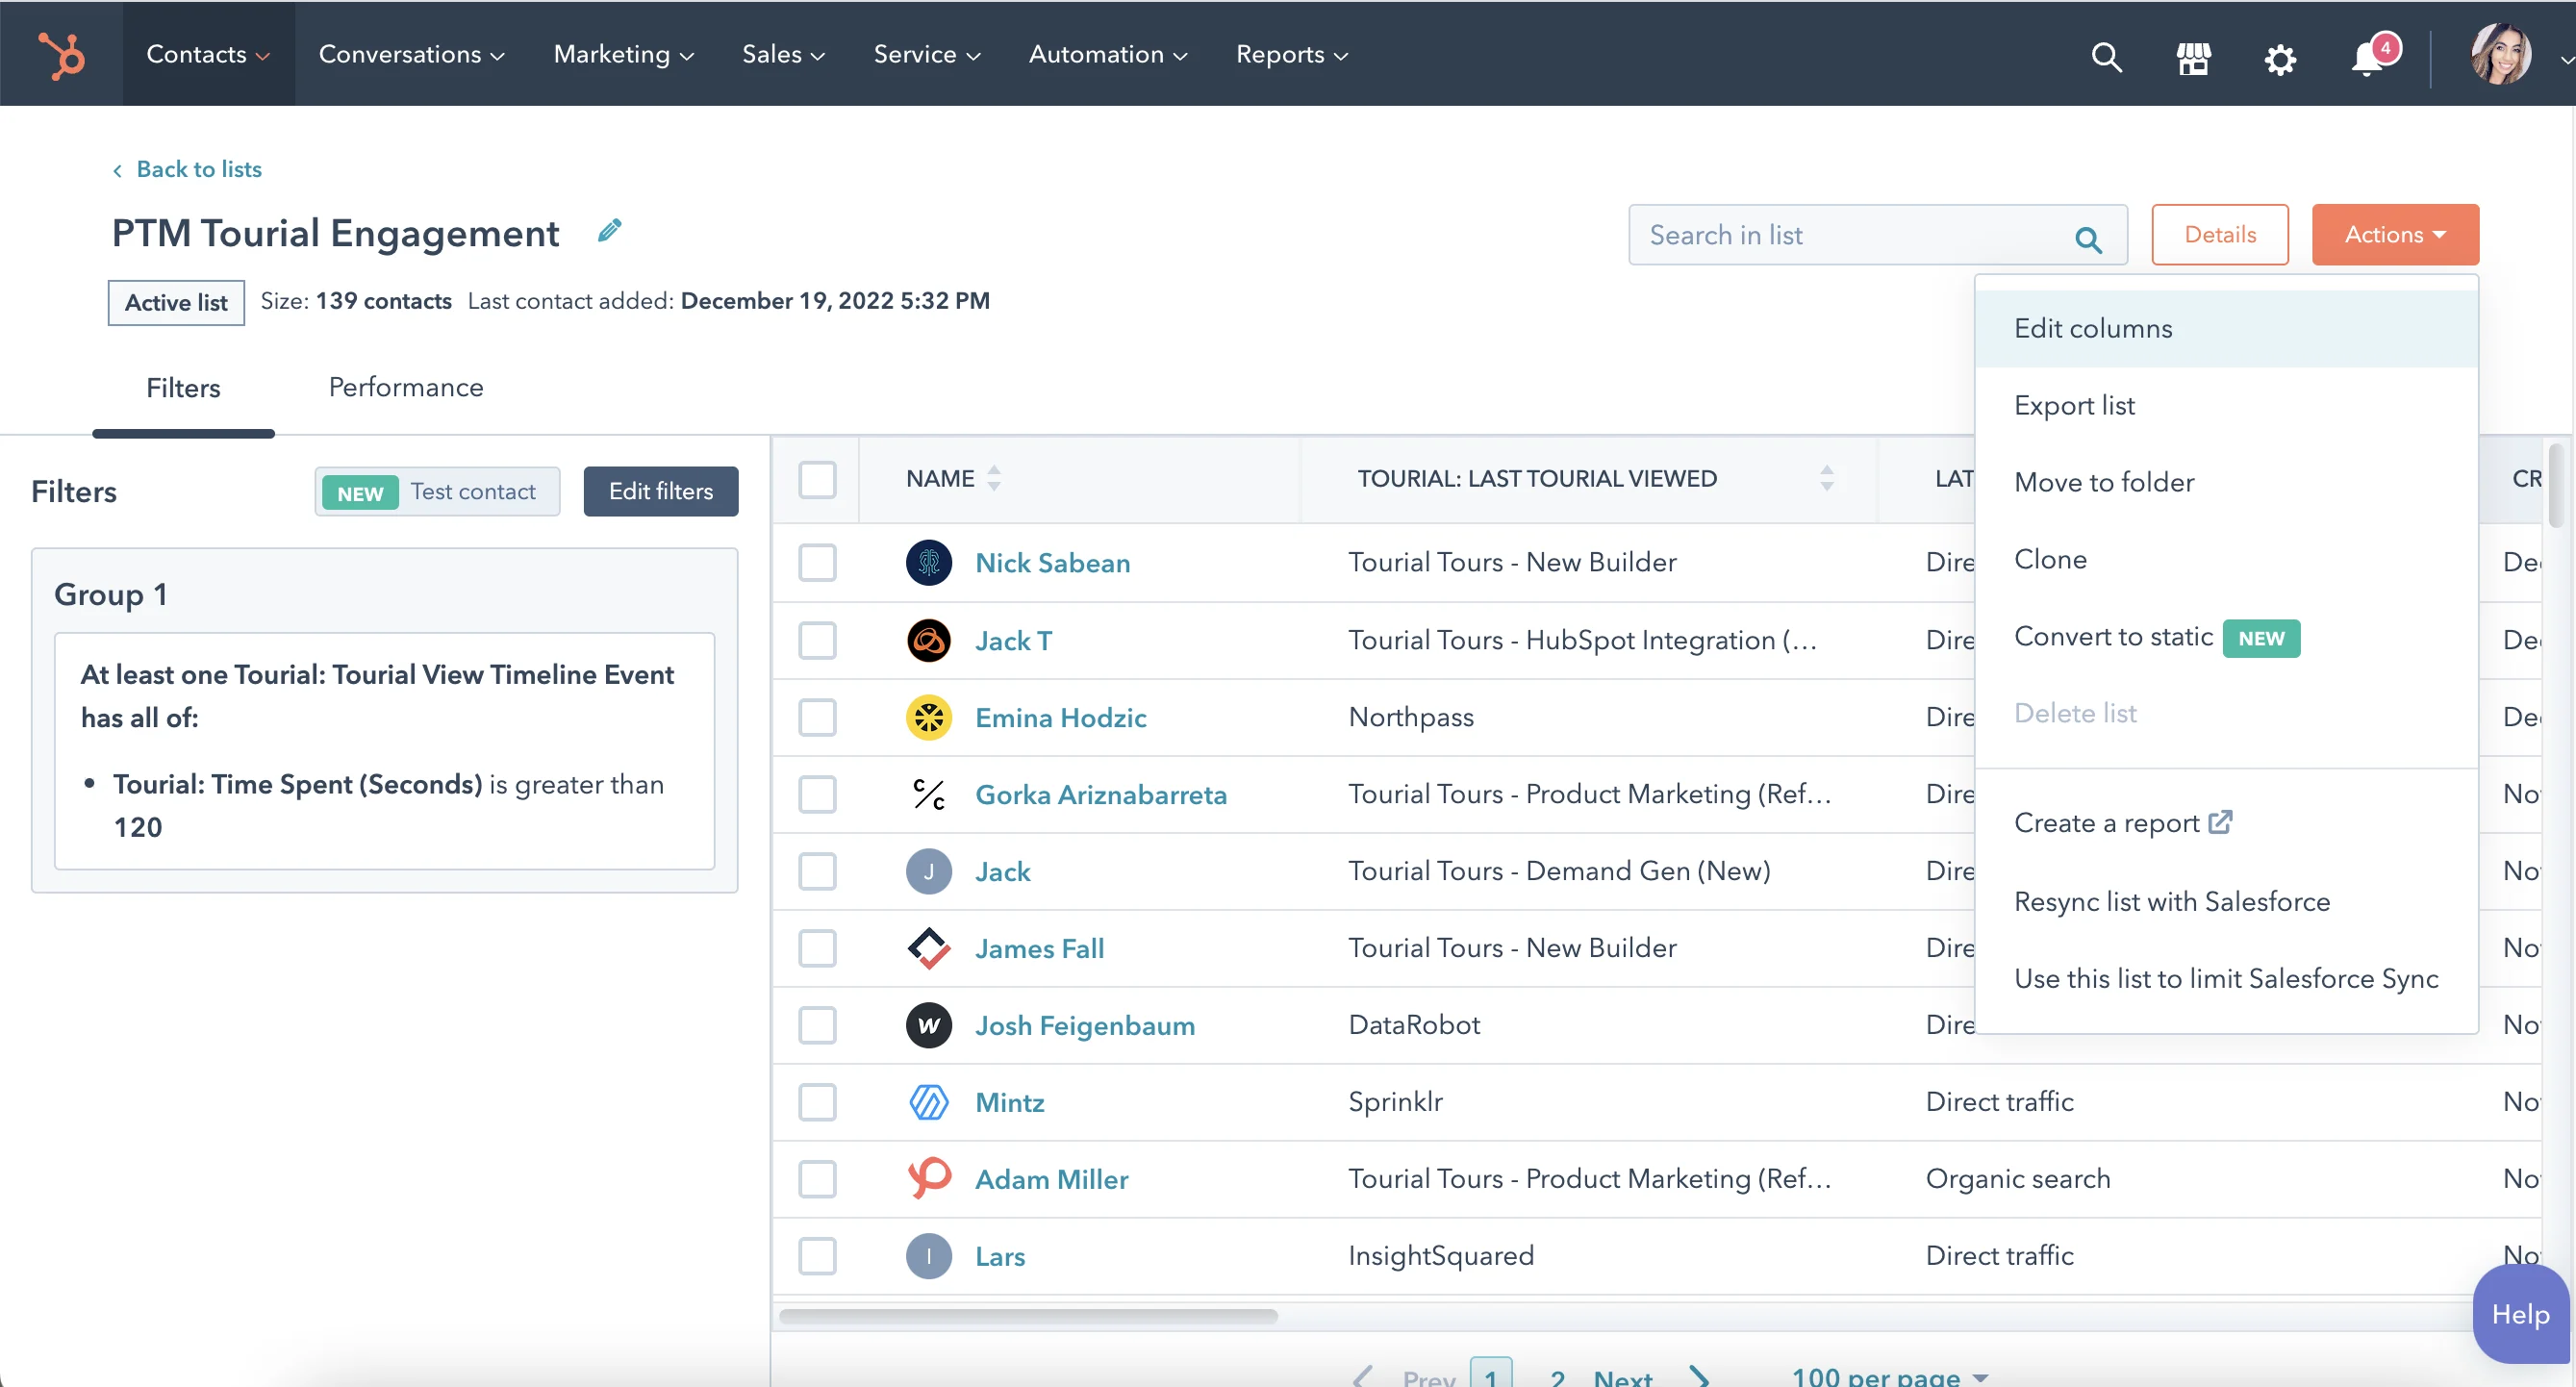Viewport: 2576px width, 1387px height.
Task: Open the 100 per page selector
Action: pyautogui.click(x=1888, y=1376)
